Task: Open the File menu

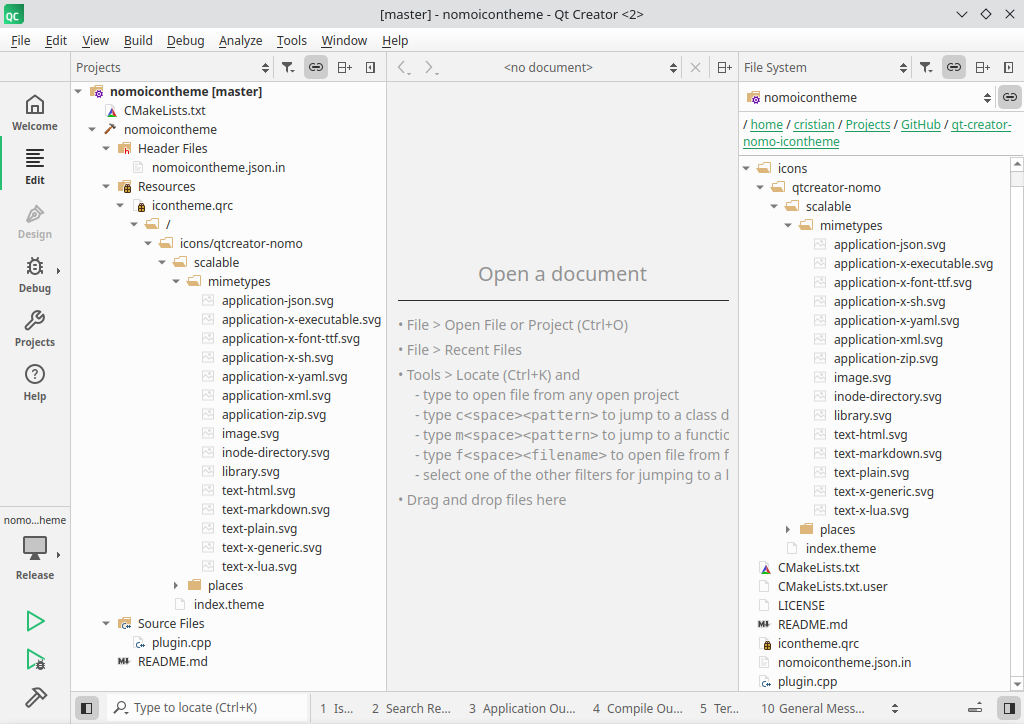Action: pos(21,40)
